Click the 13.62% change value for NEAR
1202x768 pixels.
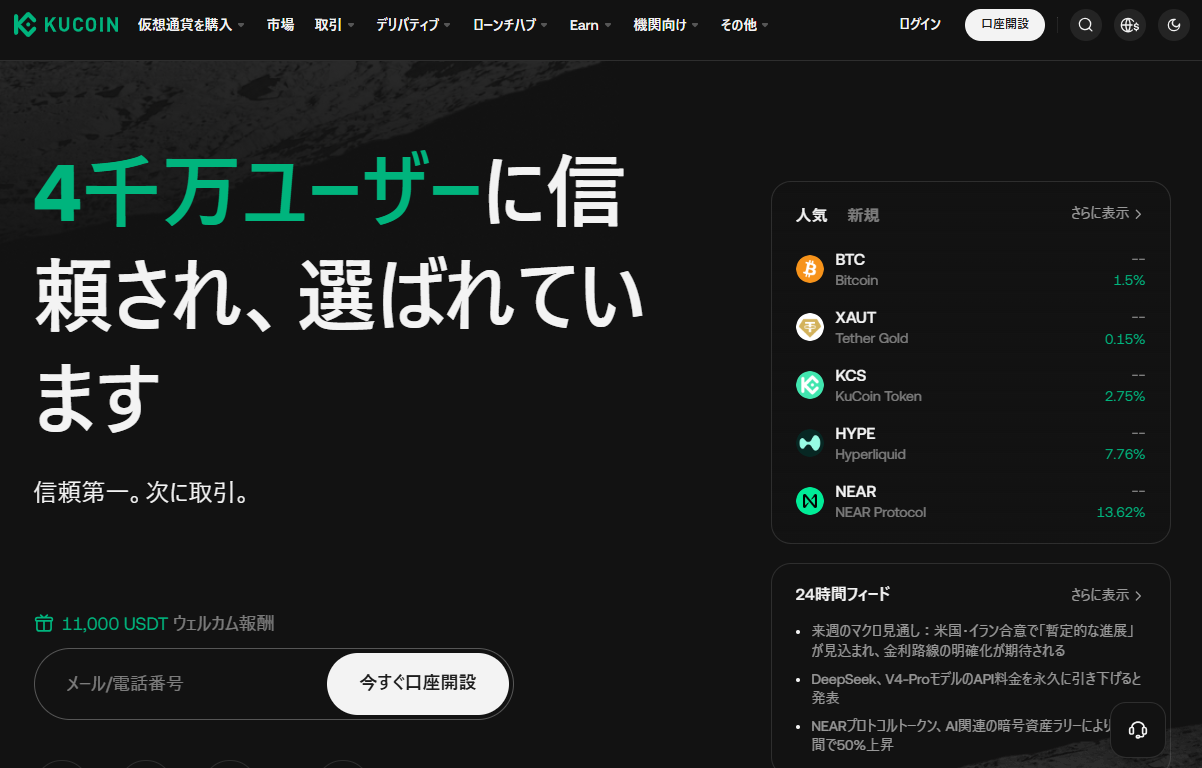point(1121,512)
